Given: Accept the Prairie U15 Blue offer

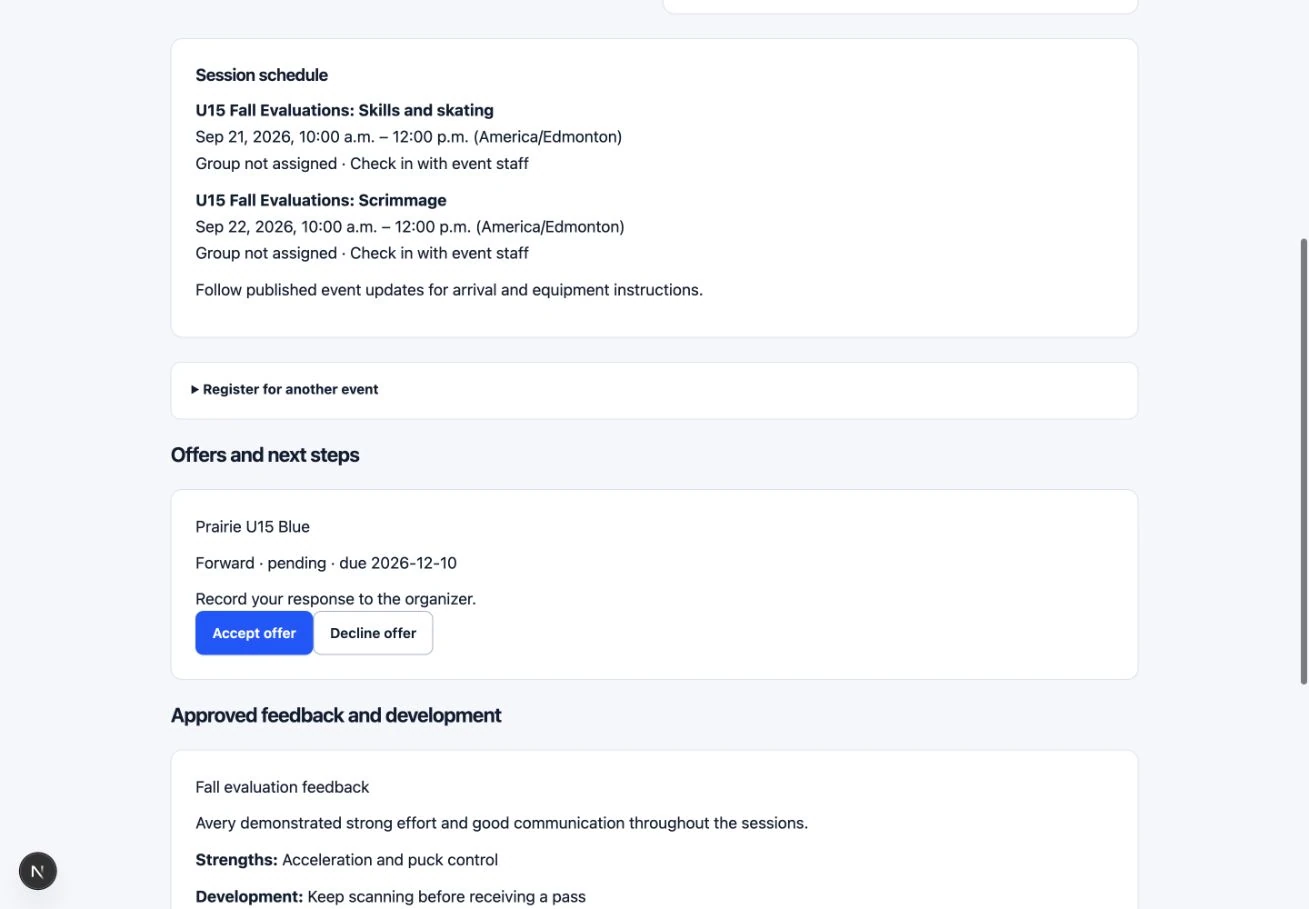Looking at the screenshot, I should pyautogui.click(x=254, y=633).
